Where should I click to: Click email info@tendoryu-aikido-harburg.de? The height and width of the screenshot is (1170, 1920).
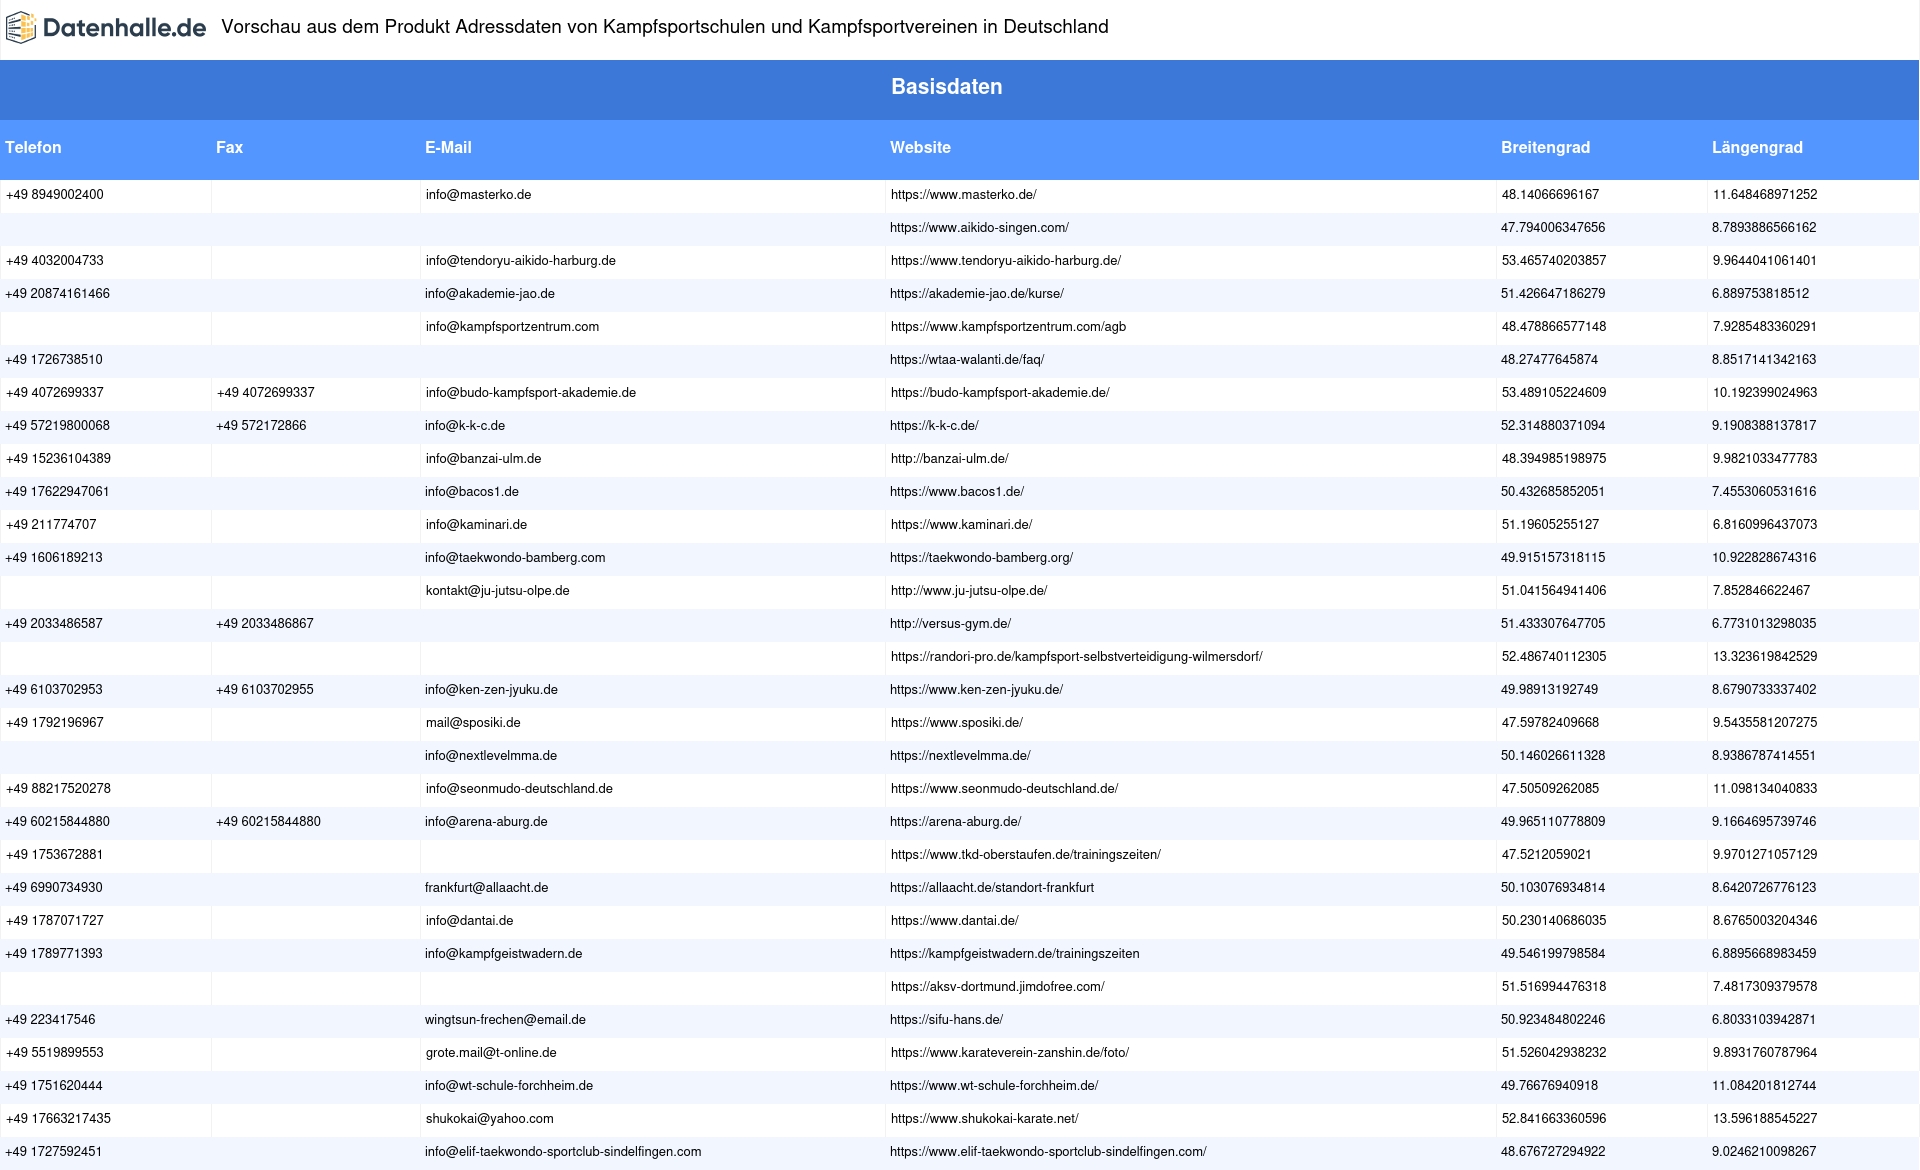click(520, 261)
